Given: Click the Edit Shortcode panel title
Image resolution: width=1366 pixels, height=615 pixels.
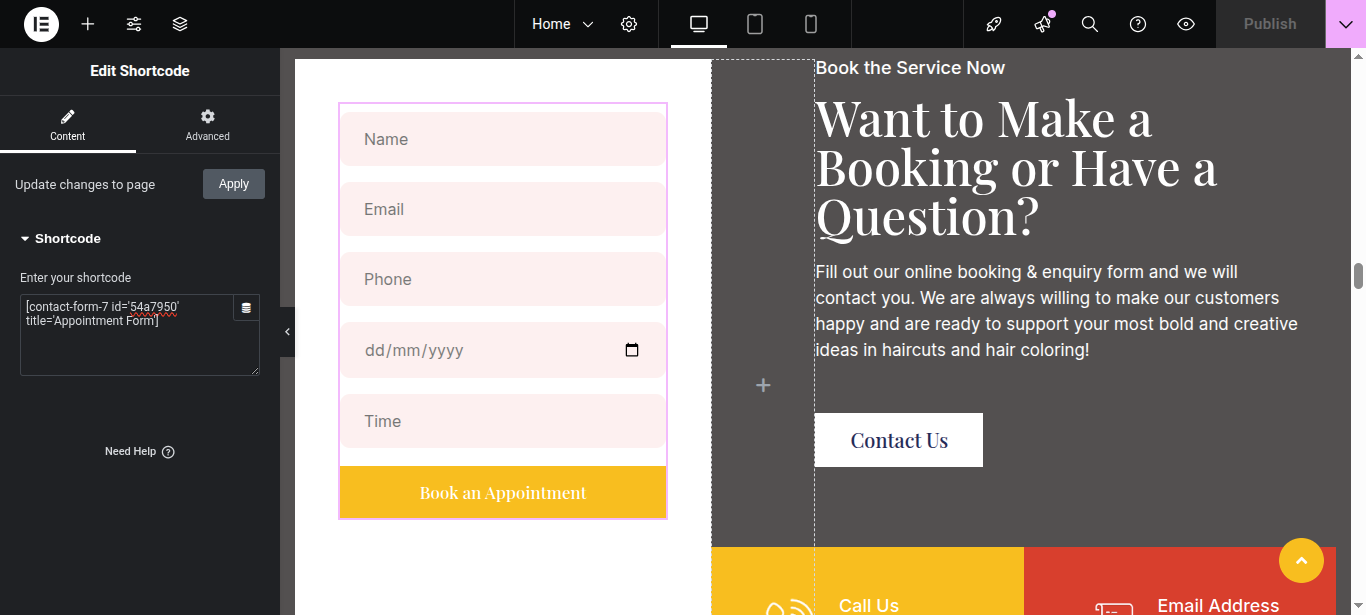Looking at the screenshot, I should click(140, 71).
